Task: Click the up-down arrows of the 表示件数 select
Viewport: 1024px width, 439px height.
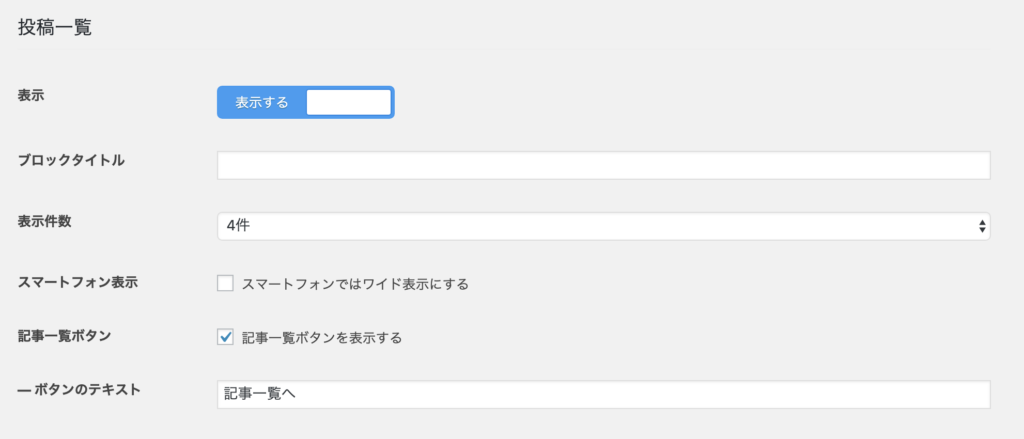Action: (982, 226)
